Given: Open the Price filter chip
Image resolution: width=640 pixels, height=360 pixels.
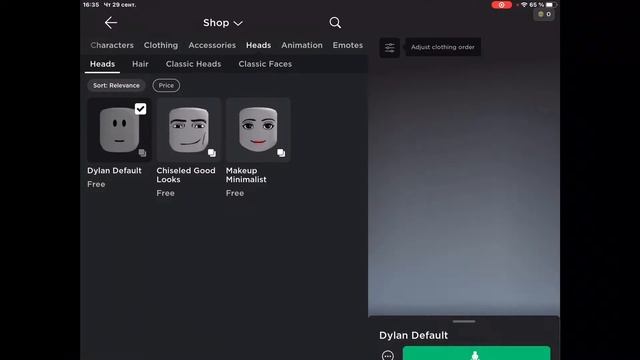Looking at the screenshot, I should (166, 85).
